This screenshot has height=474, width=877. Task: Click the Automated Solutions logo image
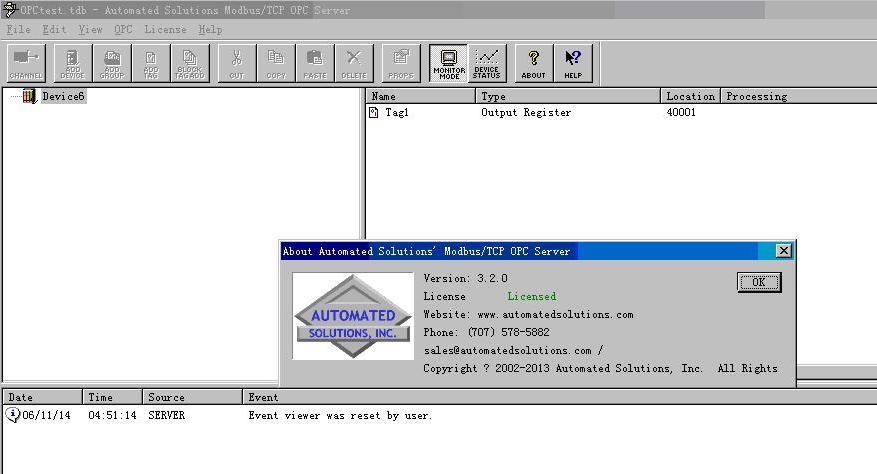pos(353,316)
